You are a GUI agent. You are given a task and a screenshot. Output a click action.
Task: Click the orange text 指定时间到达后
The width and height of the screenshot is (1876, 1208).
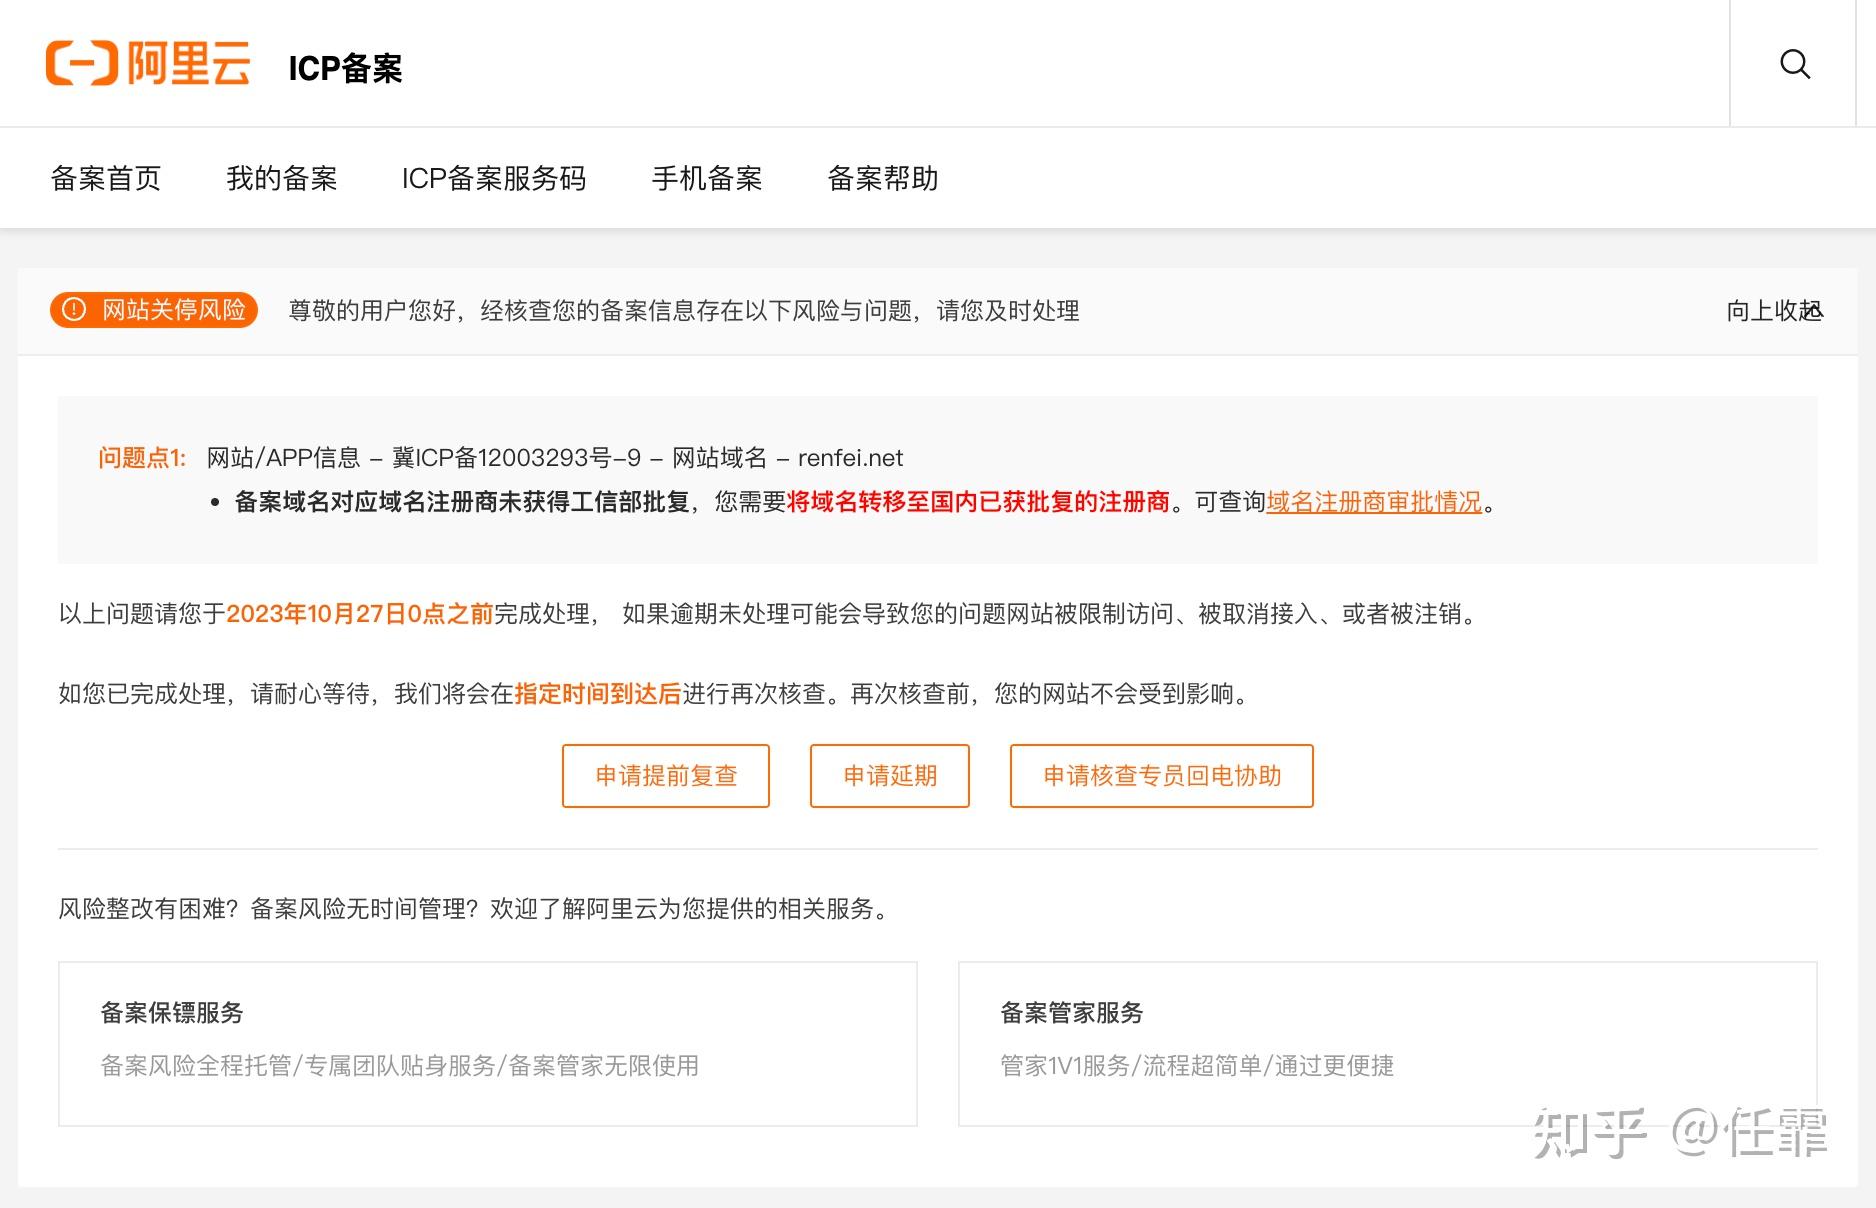[x=598, y=694]
